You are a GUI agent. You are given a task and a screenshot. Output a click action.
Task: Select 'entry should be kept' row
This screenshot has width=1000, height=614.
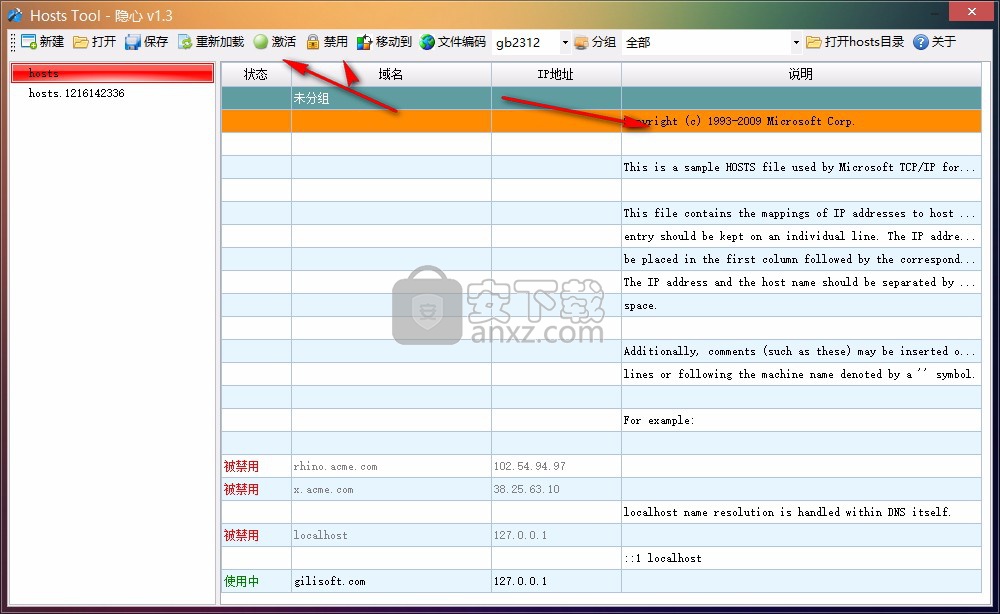pyautogui.click(x=601, y=236)
